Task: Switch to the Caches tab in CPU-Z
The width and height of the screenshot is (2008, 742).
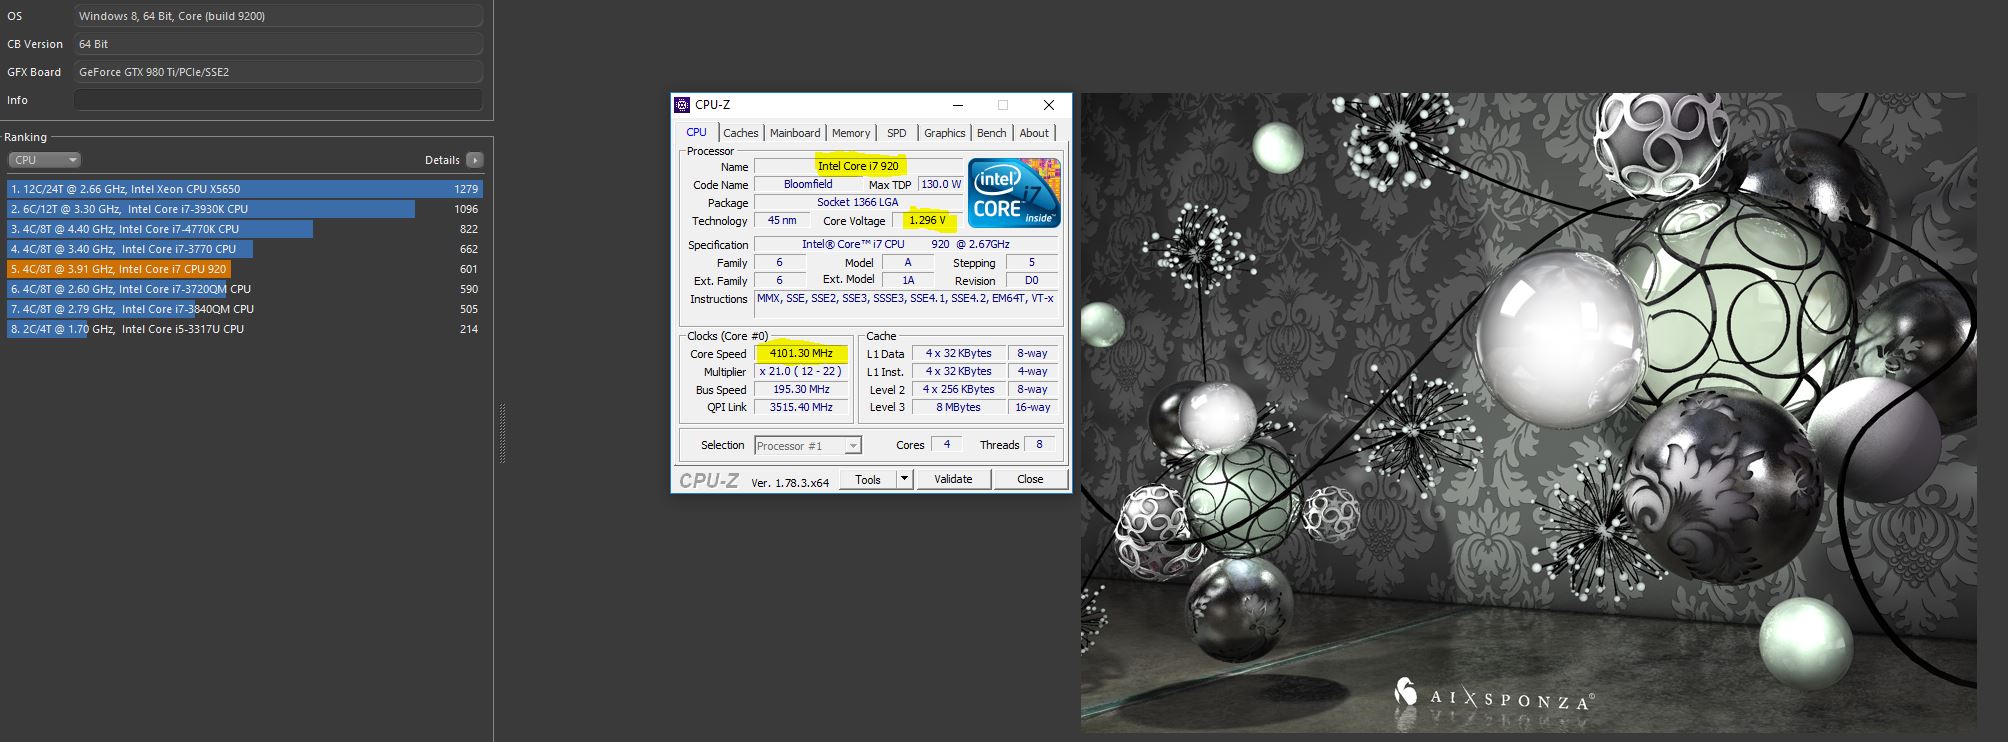Action: coord(741,133)
